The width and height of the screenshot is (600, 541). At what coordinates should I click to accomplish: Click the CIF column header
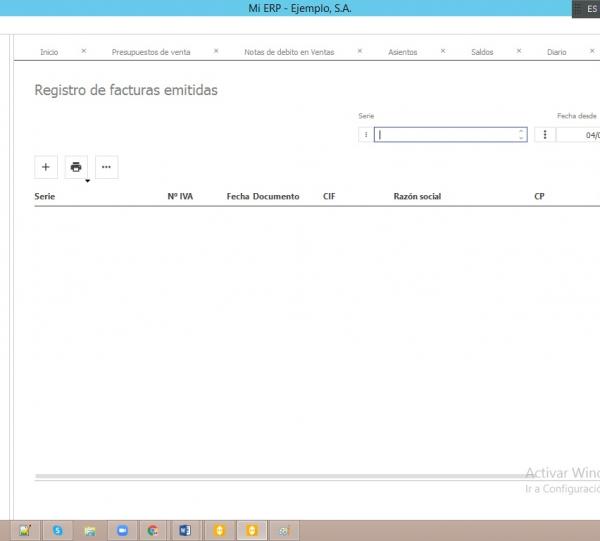[329, 196]
